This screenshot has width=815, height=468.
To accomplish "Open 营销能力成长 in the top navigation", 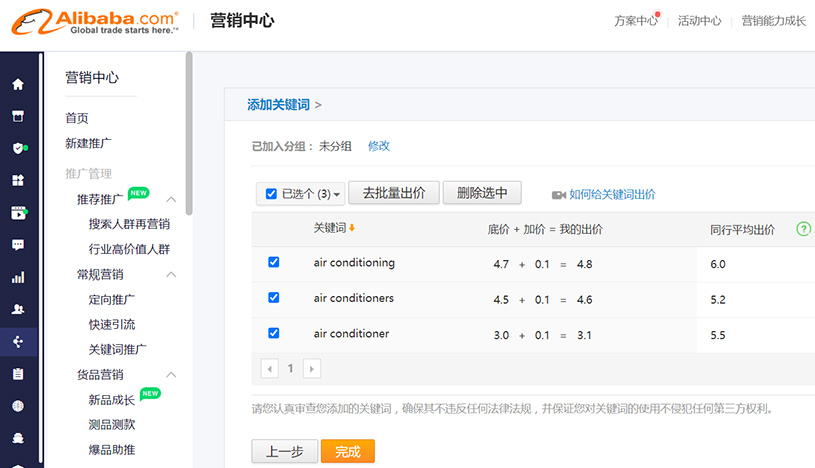I will coord(773,21).
